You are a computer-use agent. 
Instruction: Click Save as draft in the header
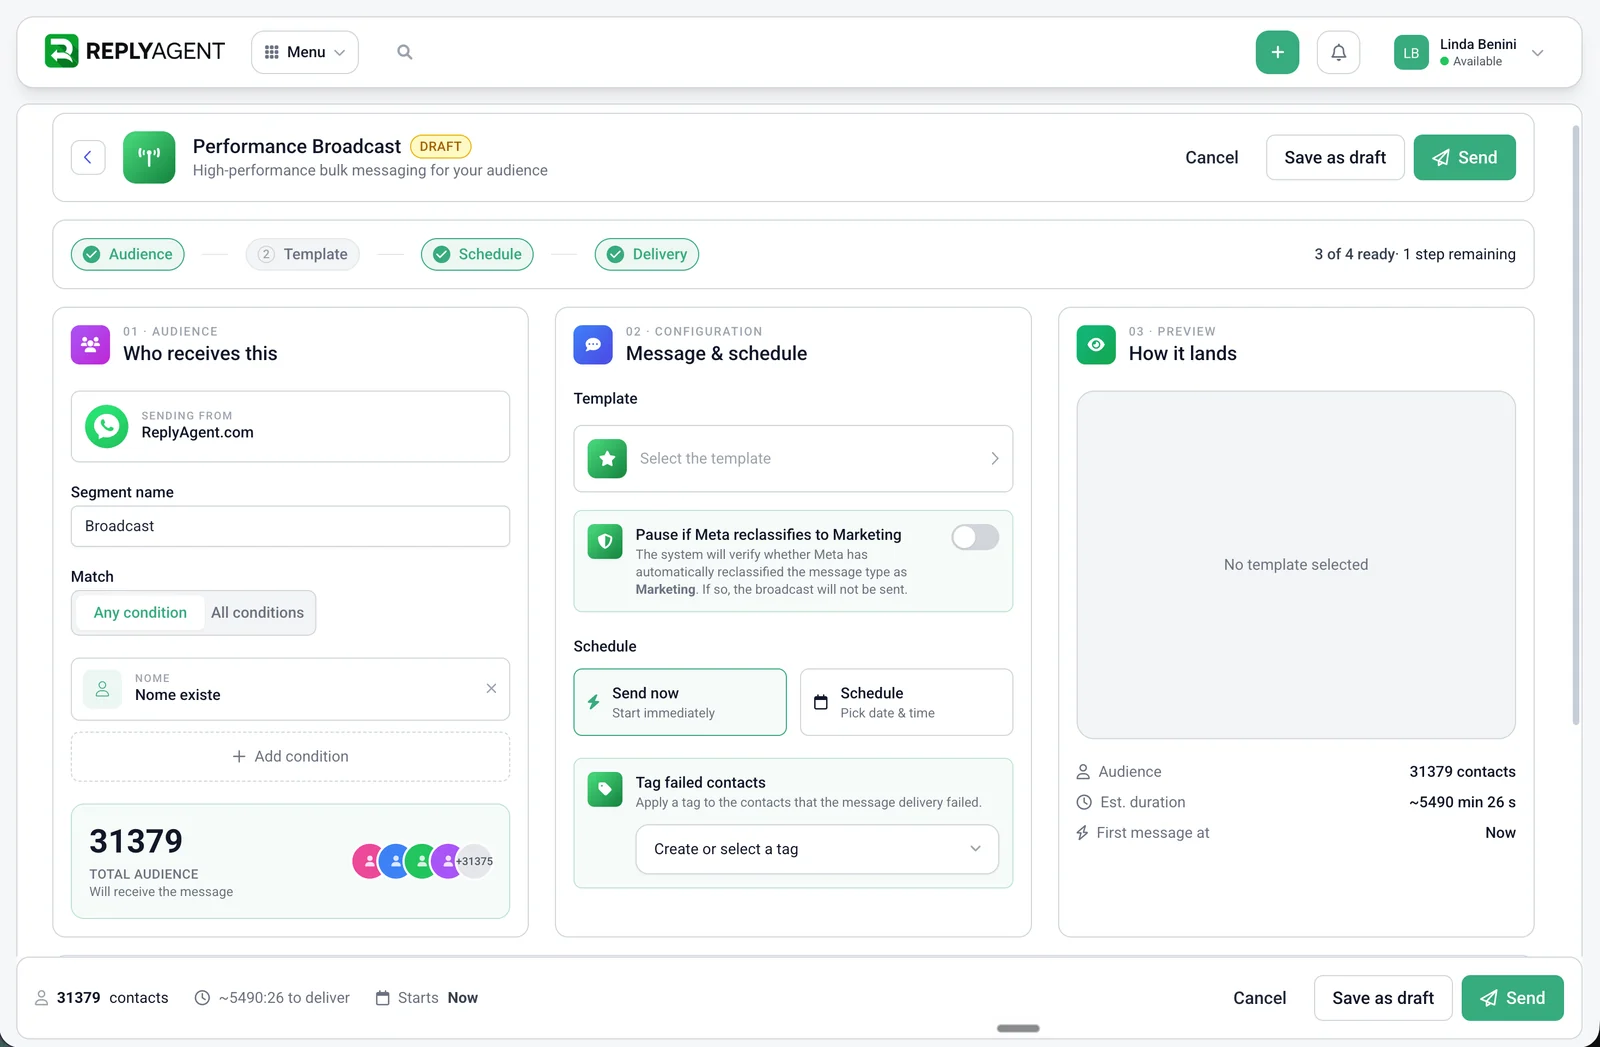pyautogui.click(x=1335, y=158)
